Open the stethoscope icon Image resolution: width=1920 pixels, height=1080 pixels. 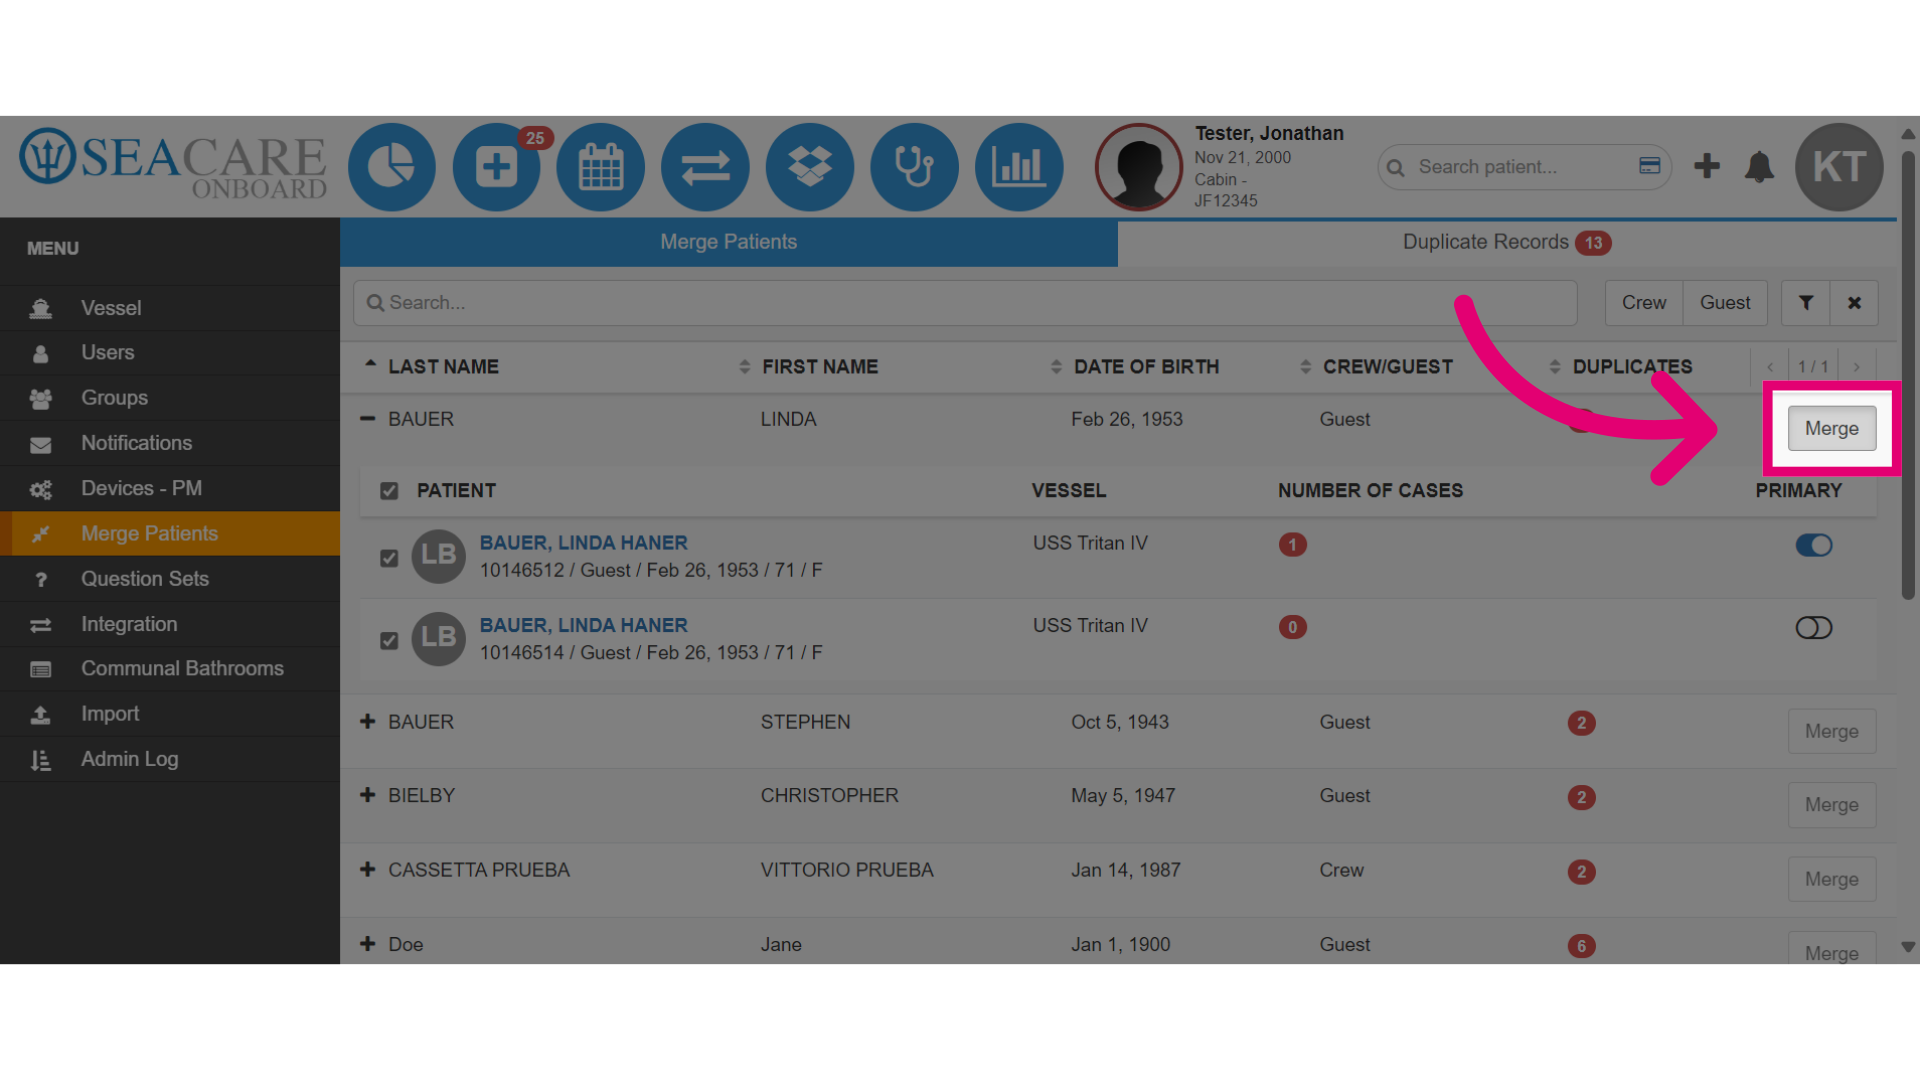(x=914, y=167)
